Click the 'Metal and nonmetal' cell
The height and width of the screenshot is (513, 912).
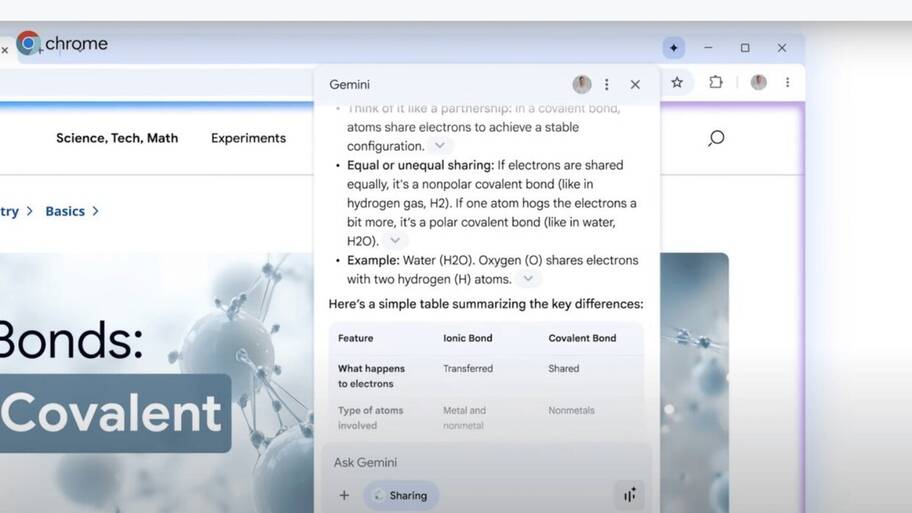point(464,418)
